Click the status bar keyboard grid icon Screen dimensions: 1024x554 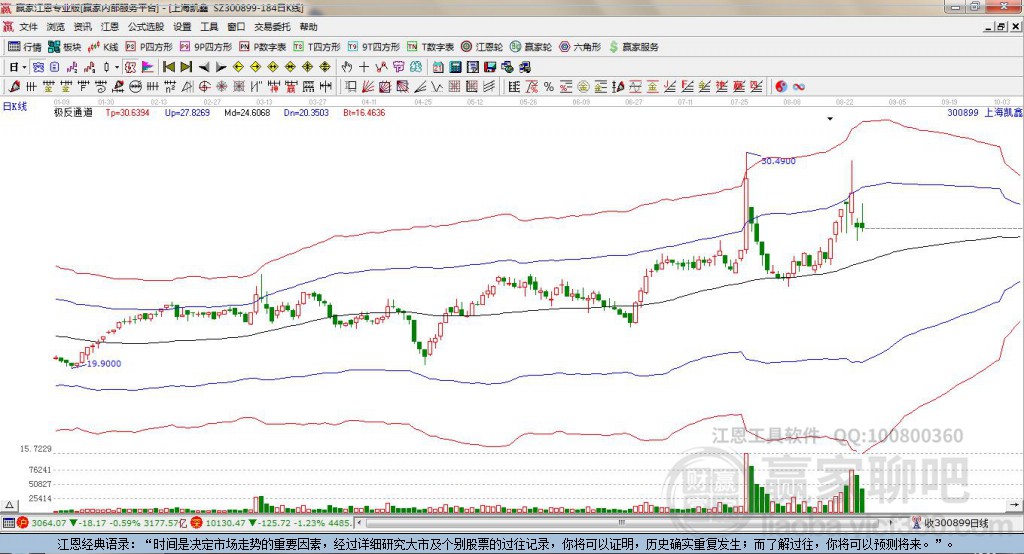tap(8, 523)
